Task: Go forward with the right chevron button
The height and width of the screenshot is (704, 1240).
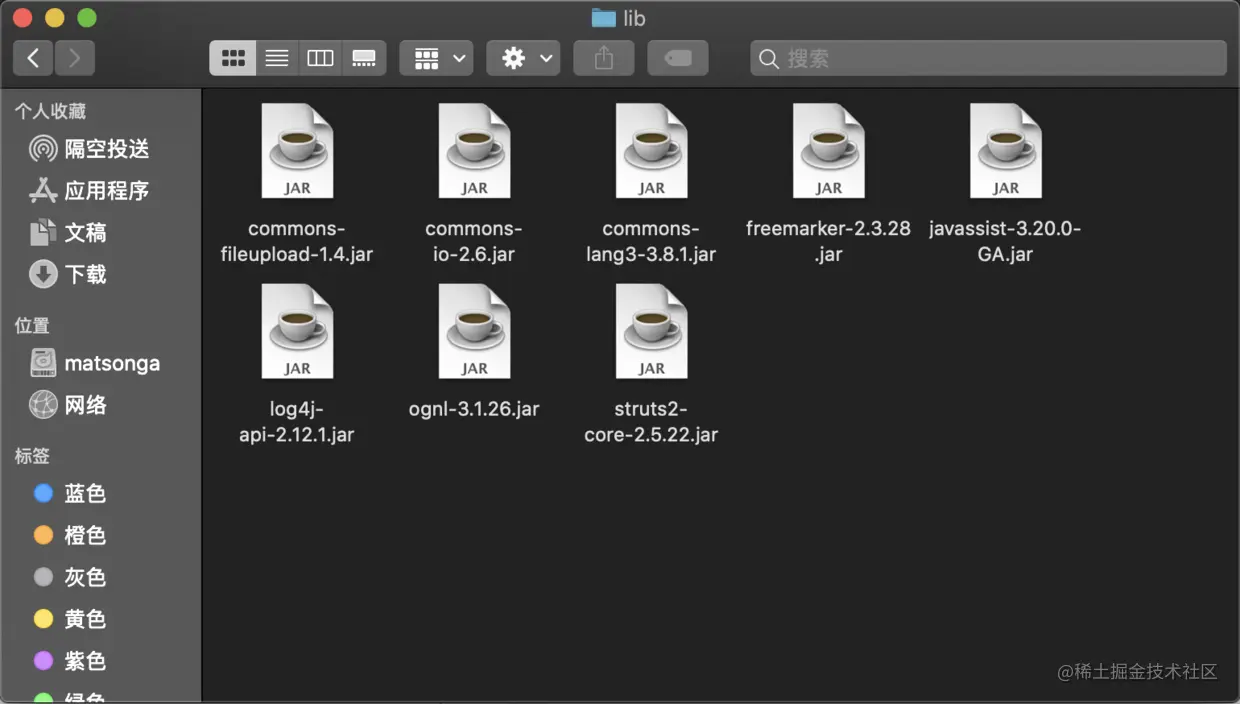Action: [75, 58]
